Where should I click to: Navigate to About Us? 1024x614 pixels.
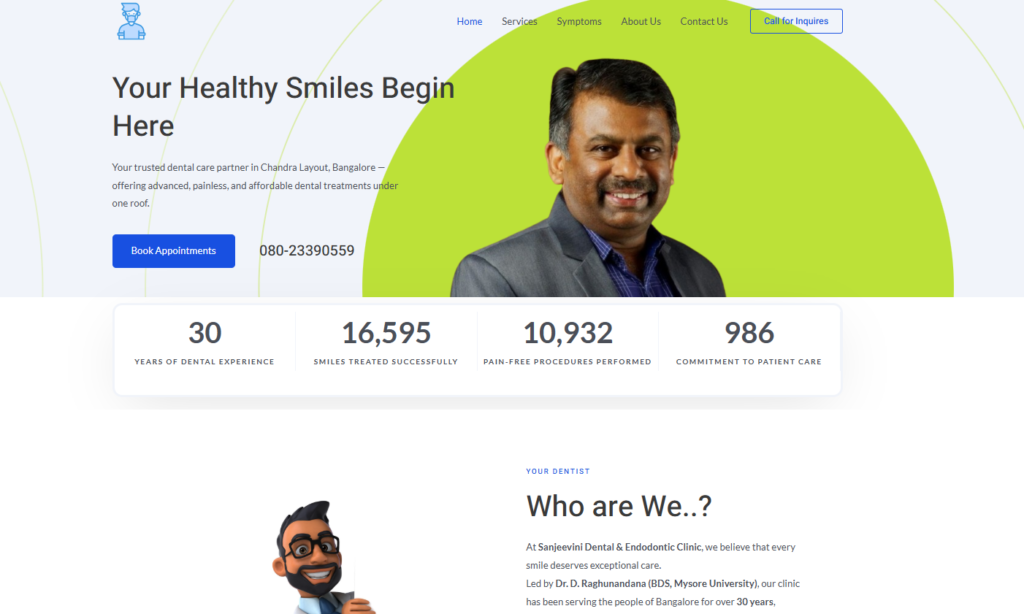641,22
